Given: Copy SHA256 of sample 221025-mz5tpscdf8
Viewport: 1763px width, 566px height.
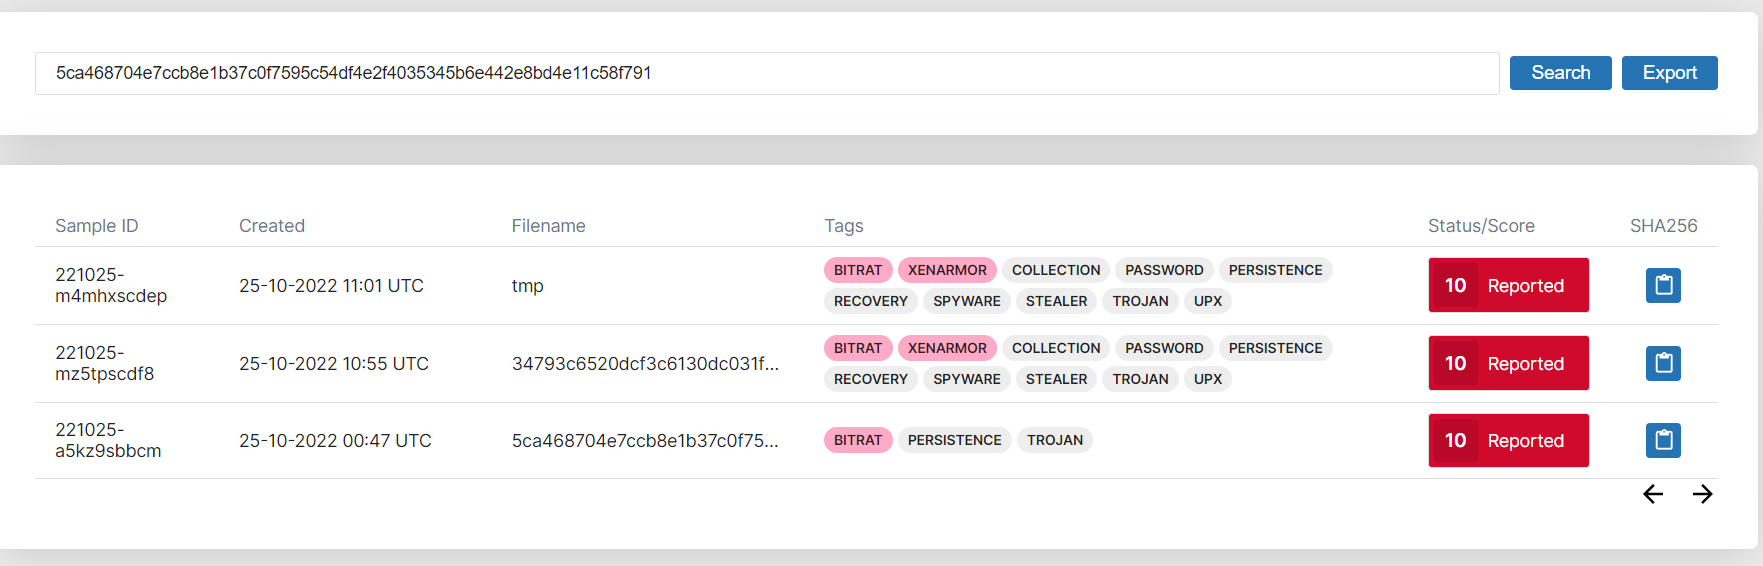Looking at the screenshot, I should (x=1663, y=363).
